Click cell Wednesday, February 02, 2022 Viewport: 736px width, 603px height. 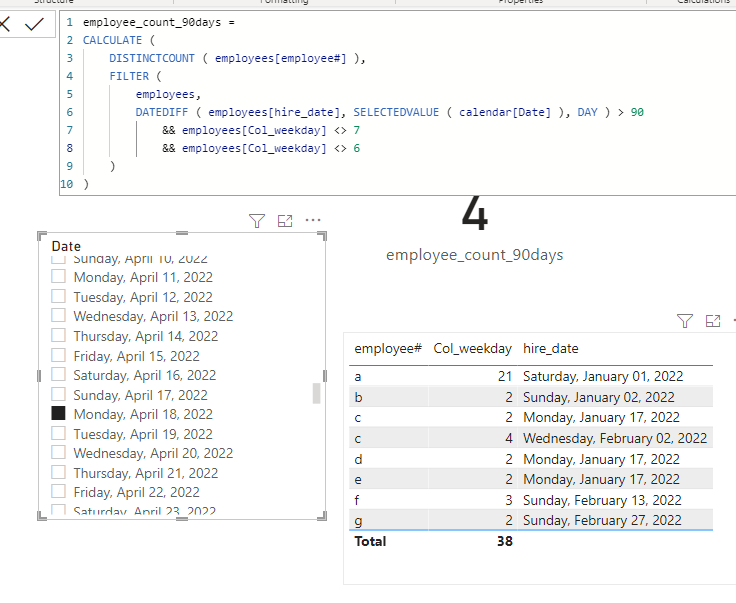[x=615, y=438]
